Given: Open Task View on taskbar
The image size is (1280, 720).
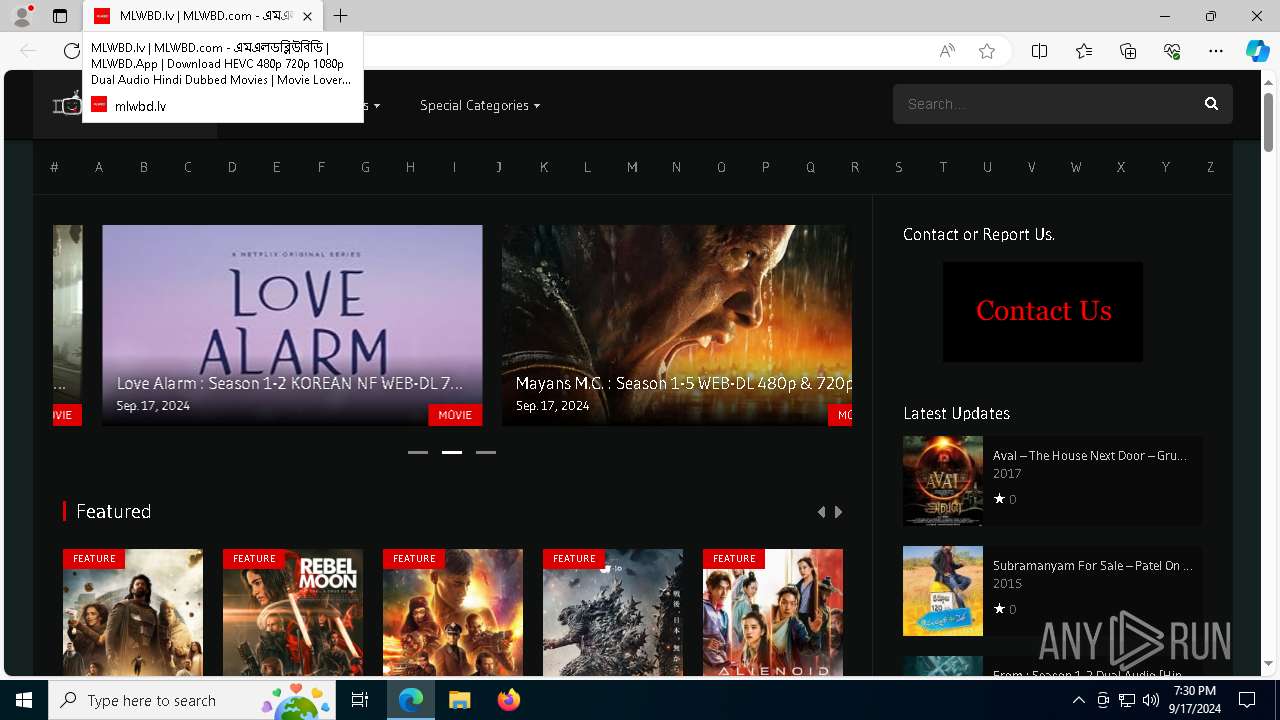Looking at the screenshot, I should click(360, 700).
